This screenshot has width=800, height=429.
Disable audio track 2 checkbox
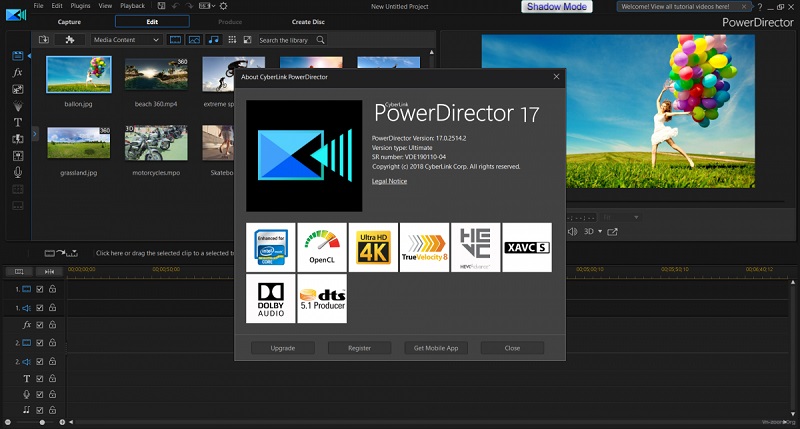39,361
